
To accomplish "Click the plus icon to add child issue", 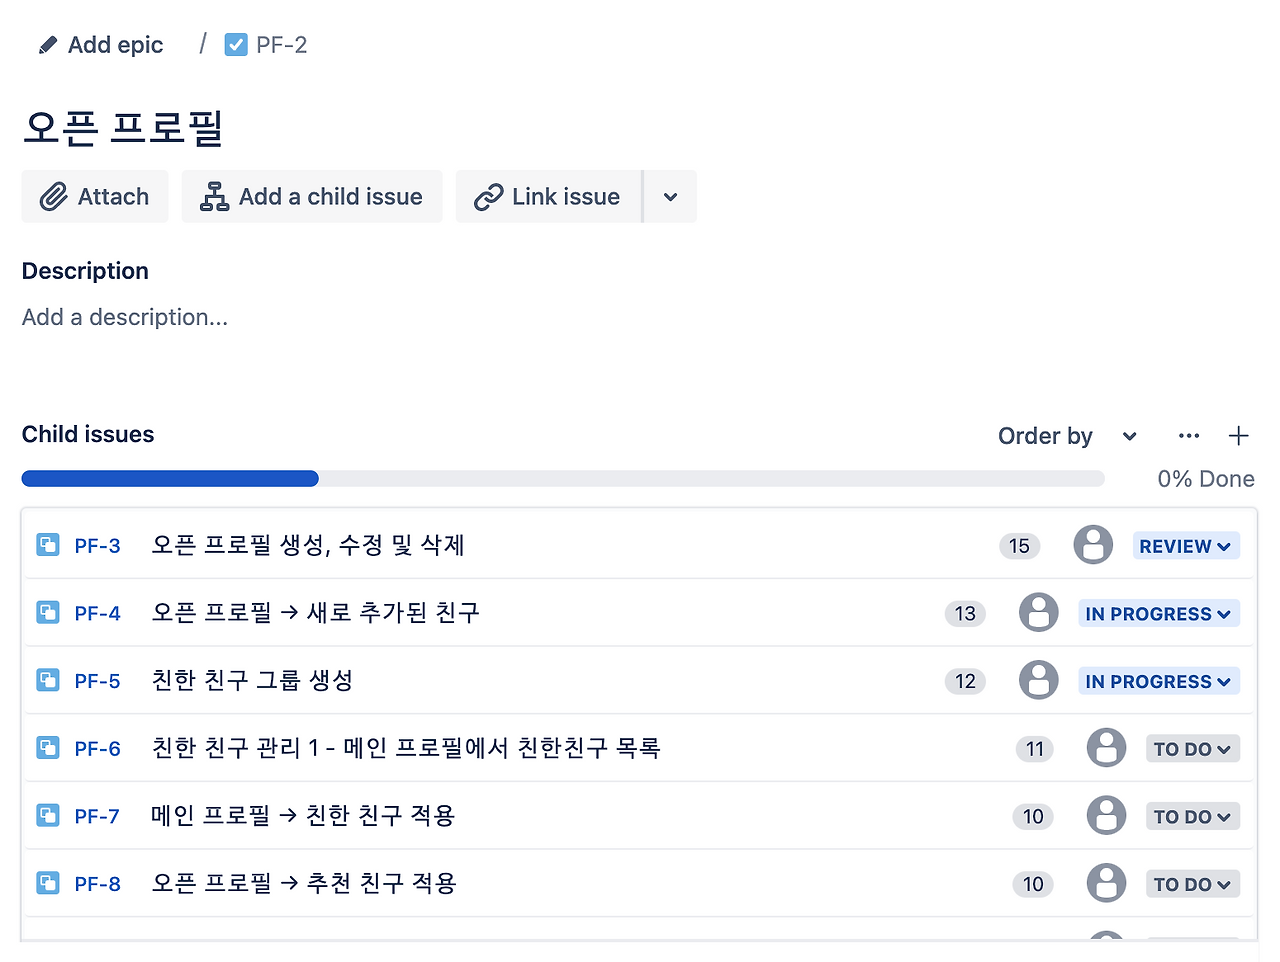I will click(1238, 436).
